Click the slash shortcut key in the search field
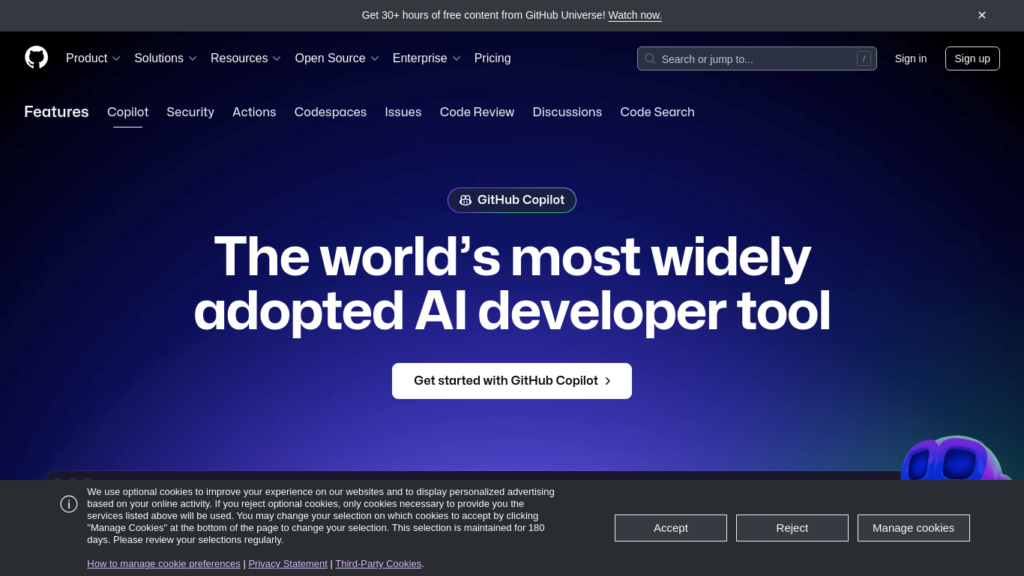Screen dimensions: 1024x576 [x=863, y=58]
